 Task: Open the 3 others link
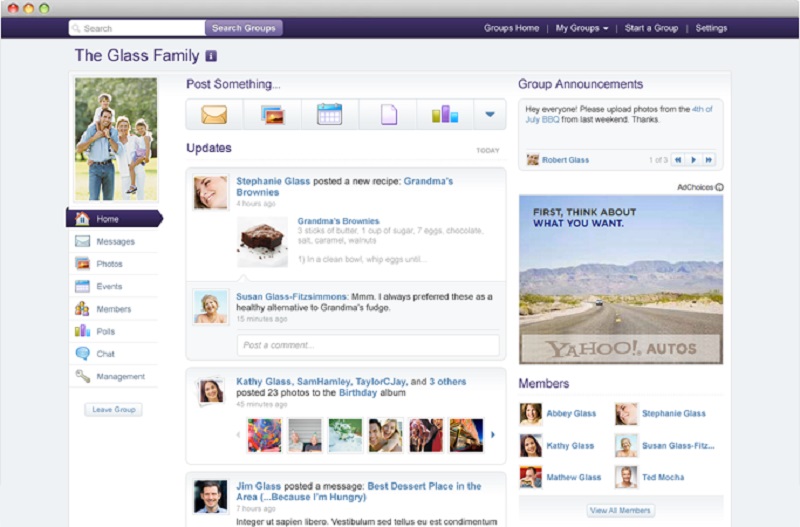pos(447,381)
